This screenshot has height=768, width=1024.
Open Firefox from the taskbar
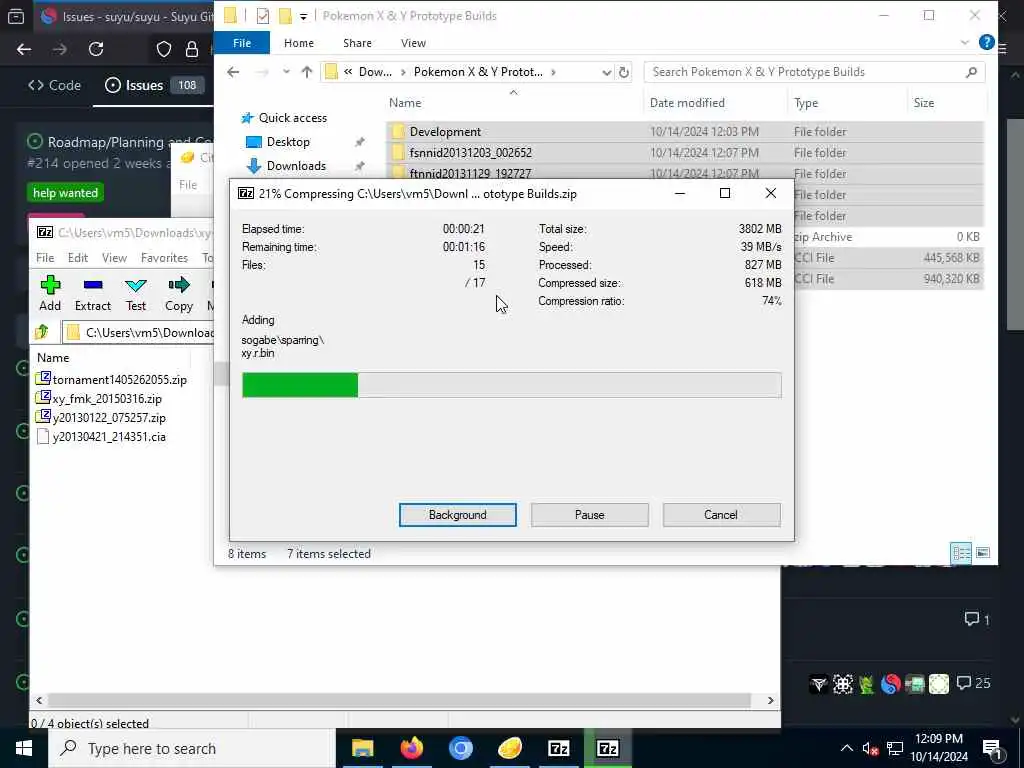[x=411, y=748]
